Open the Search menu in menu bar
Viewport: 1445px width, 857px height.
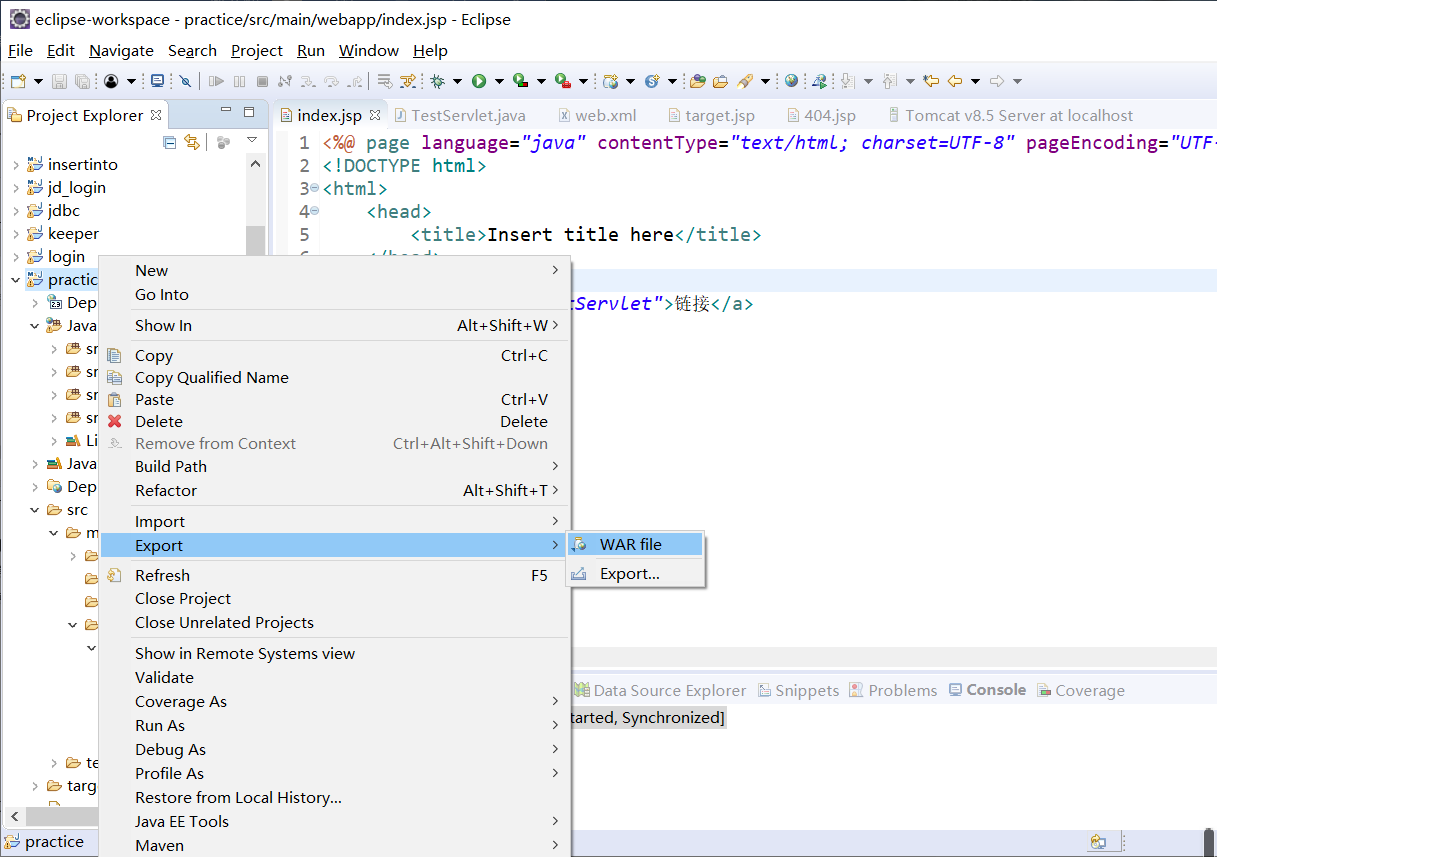[x=192, y=50]
